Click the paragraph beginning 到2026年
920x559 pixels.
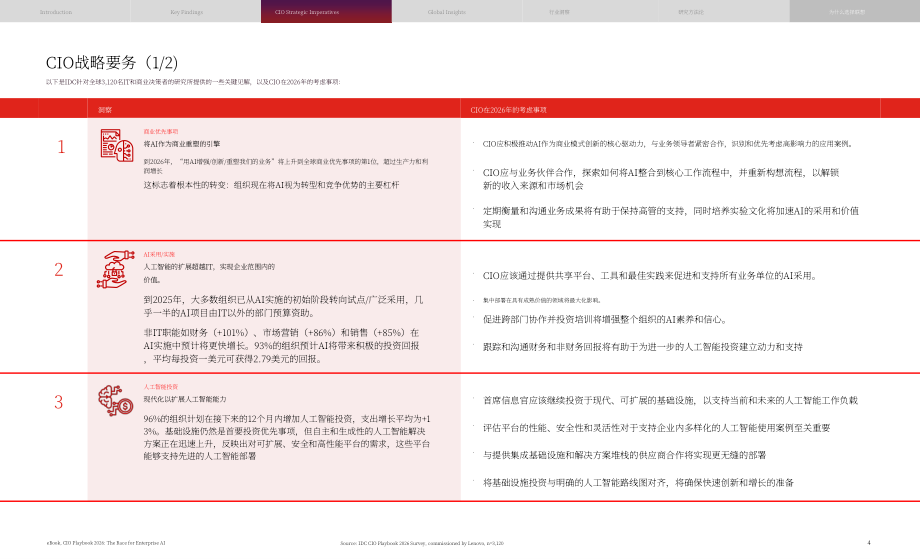tap(286, 166)
